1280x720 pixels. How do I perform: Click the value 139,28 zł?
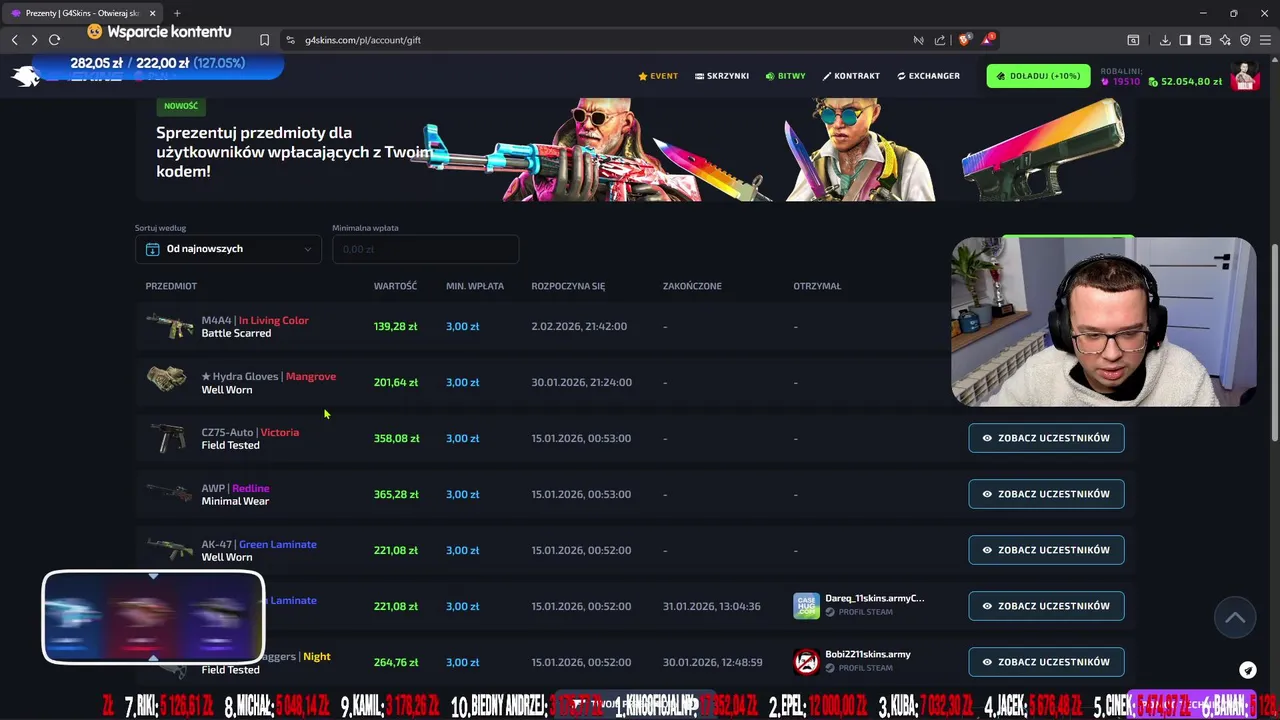coord(396,326)
